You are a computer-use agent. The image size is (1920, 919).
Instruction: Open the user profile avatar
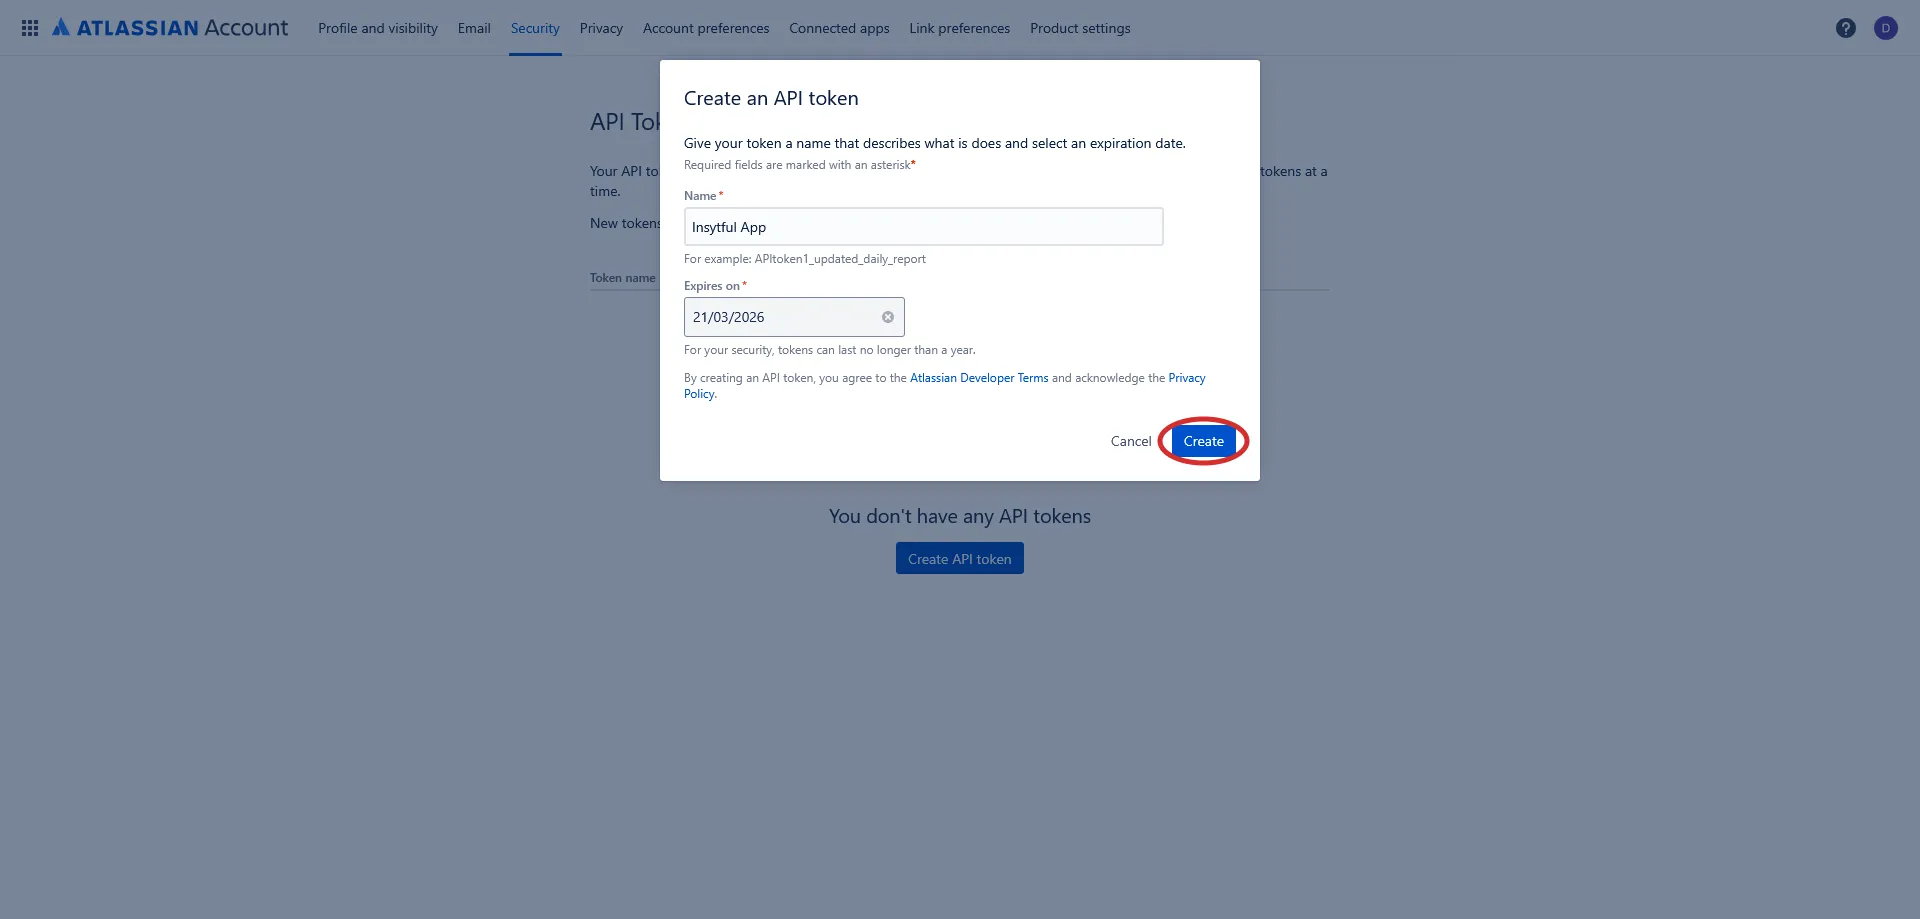point(1886,28)
